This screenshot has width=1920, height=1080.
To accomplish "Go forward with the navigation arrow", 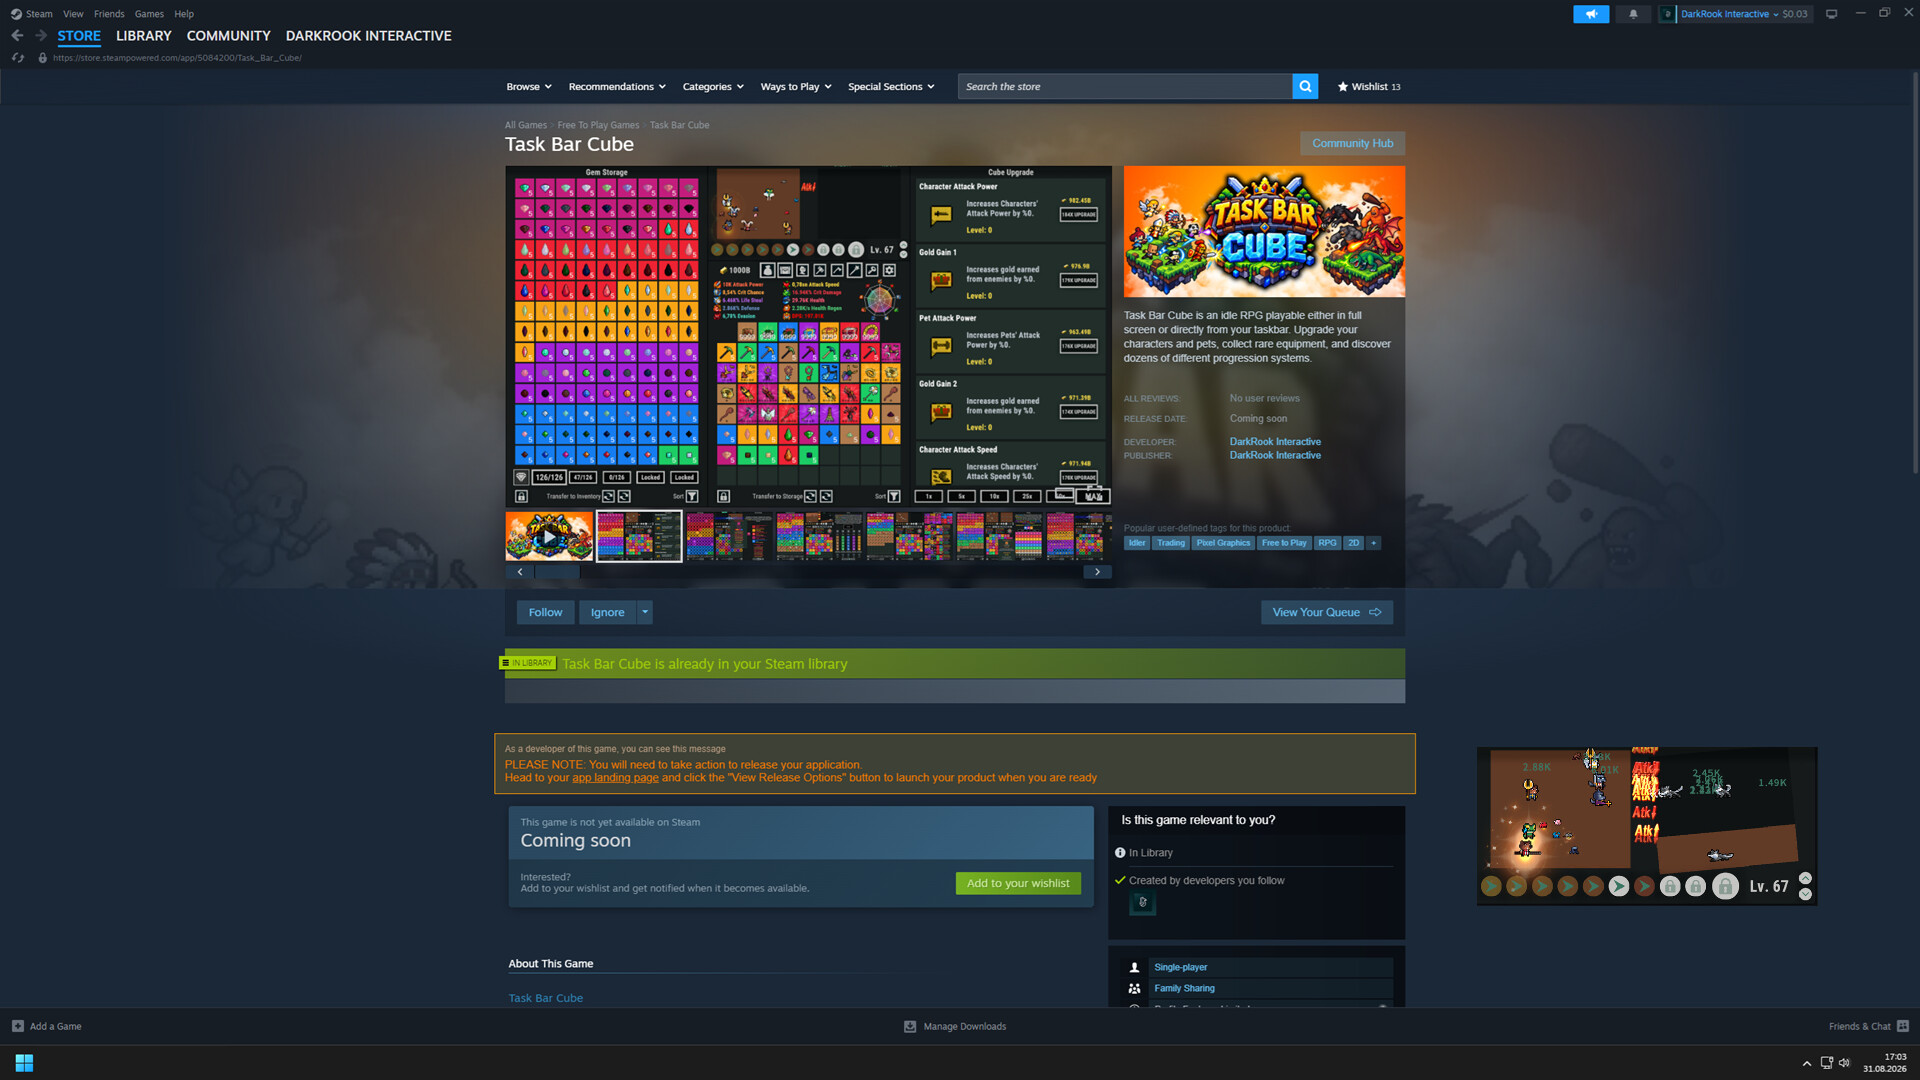I will coord(41,35).
